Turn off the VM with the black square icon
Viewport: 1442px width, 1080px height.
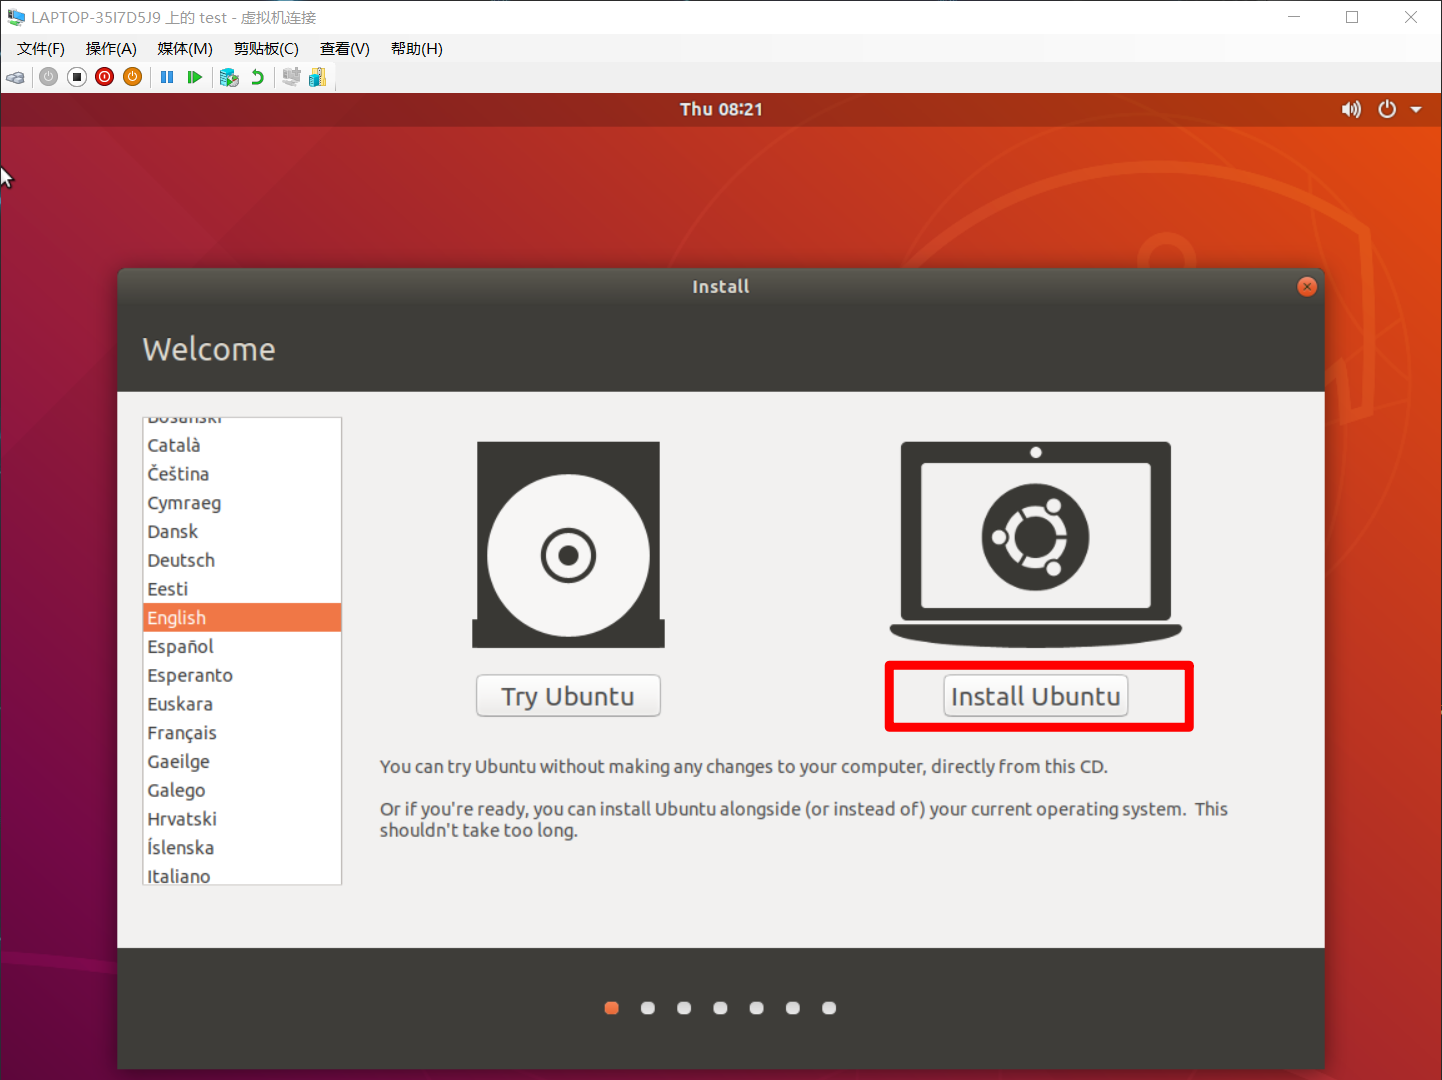pos(77,77)
